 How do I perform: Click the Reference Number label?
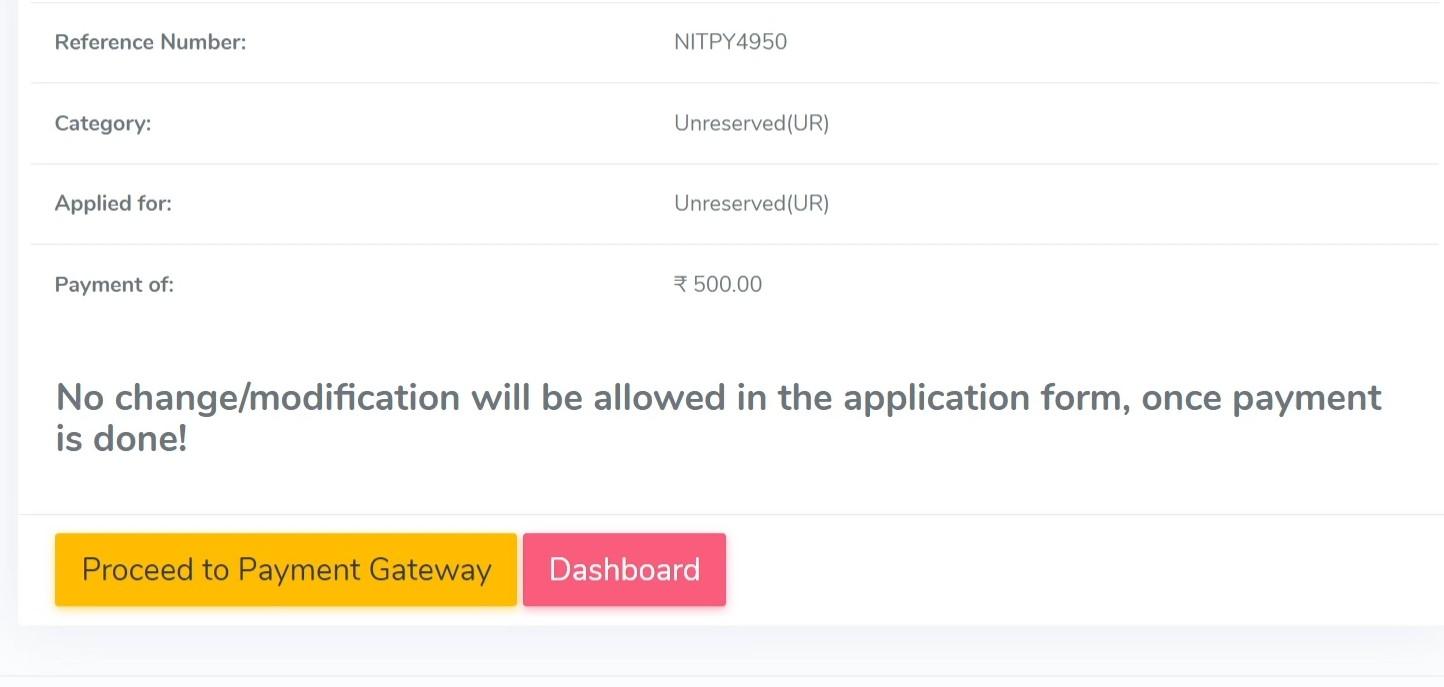click(150, 42)
